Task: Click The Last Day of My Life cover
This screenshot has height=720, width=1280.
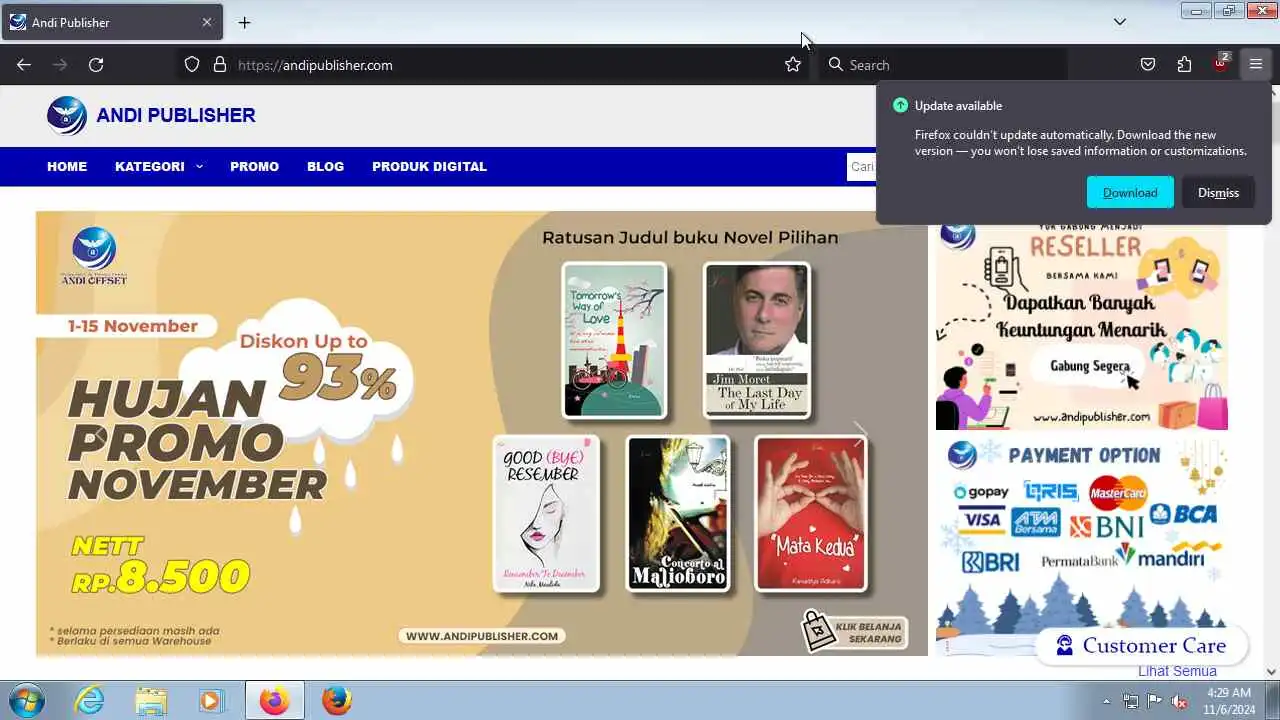Action: coord(757,340)
